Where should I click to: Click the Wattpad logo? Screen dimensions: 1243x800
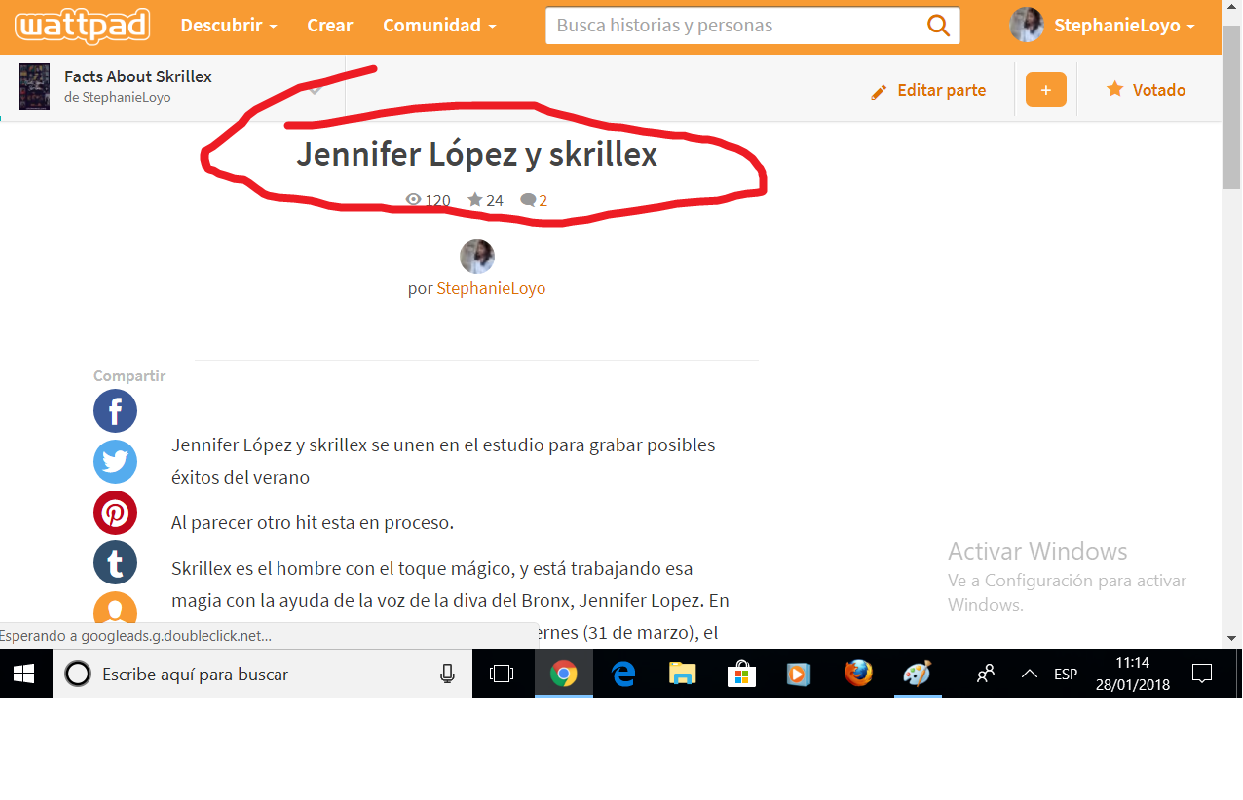(83, 25)
